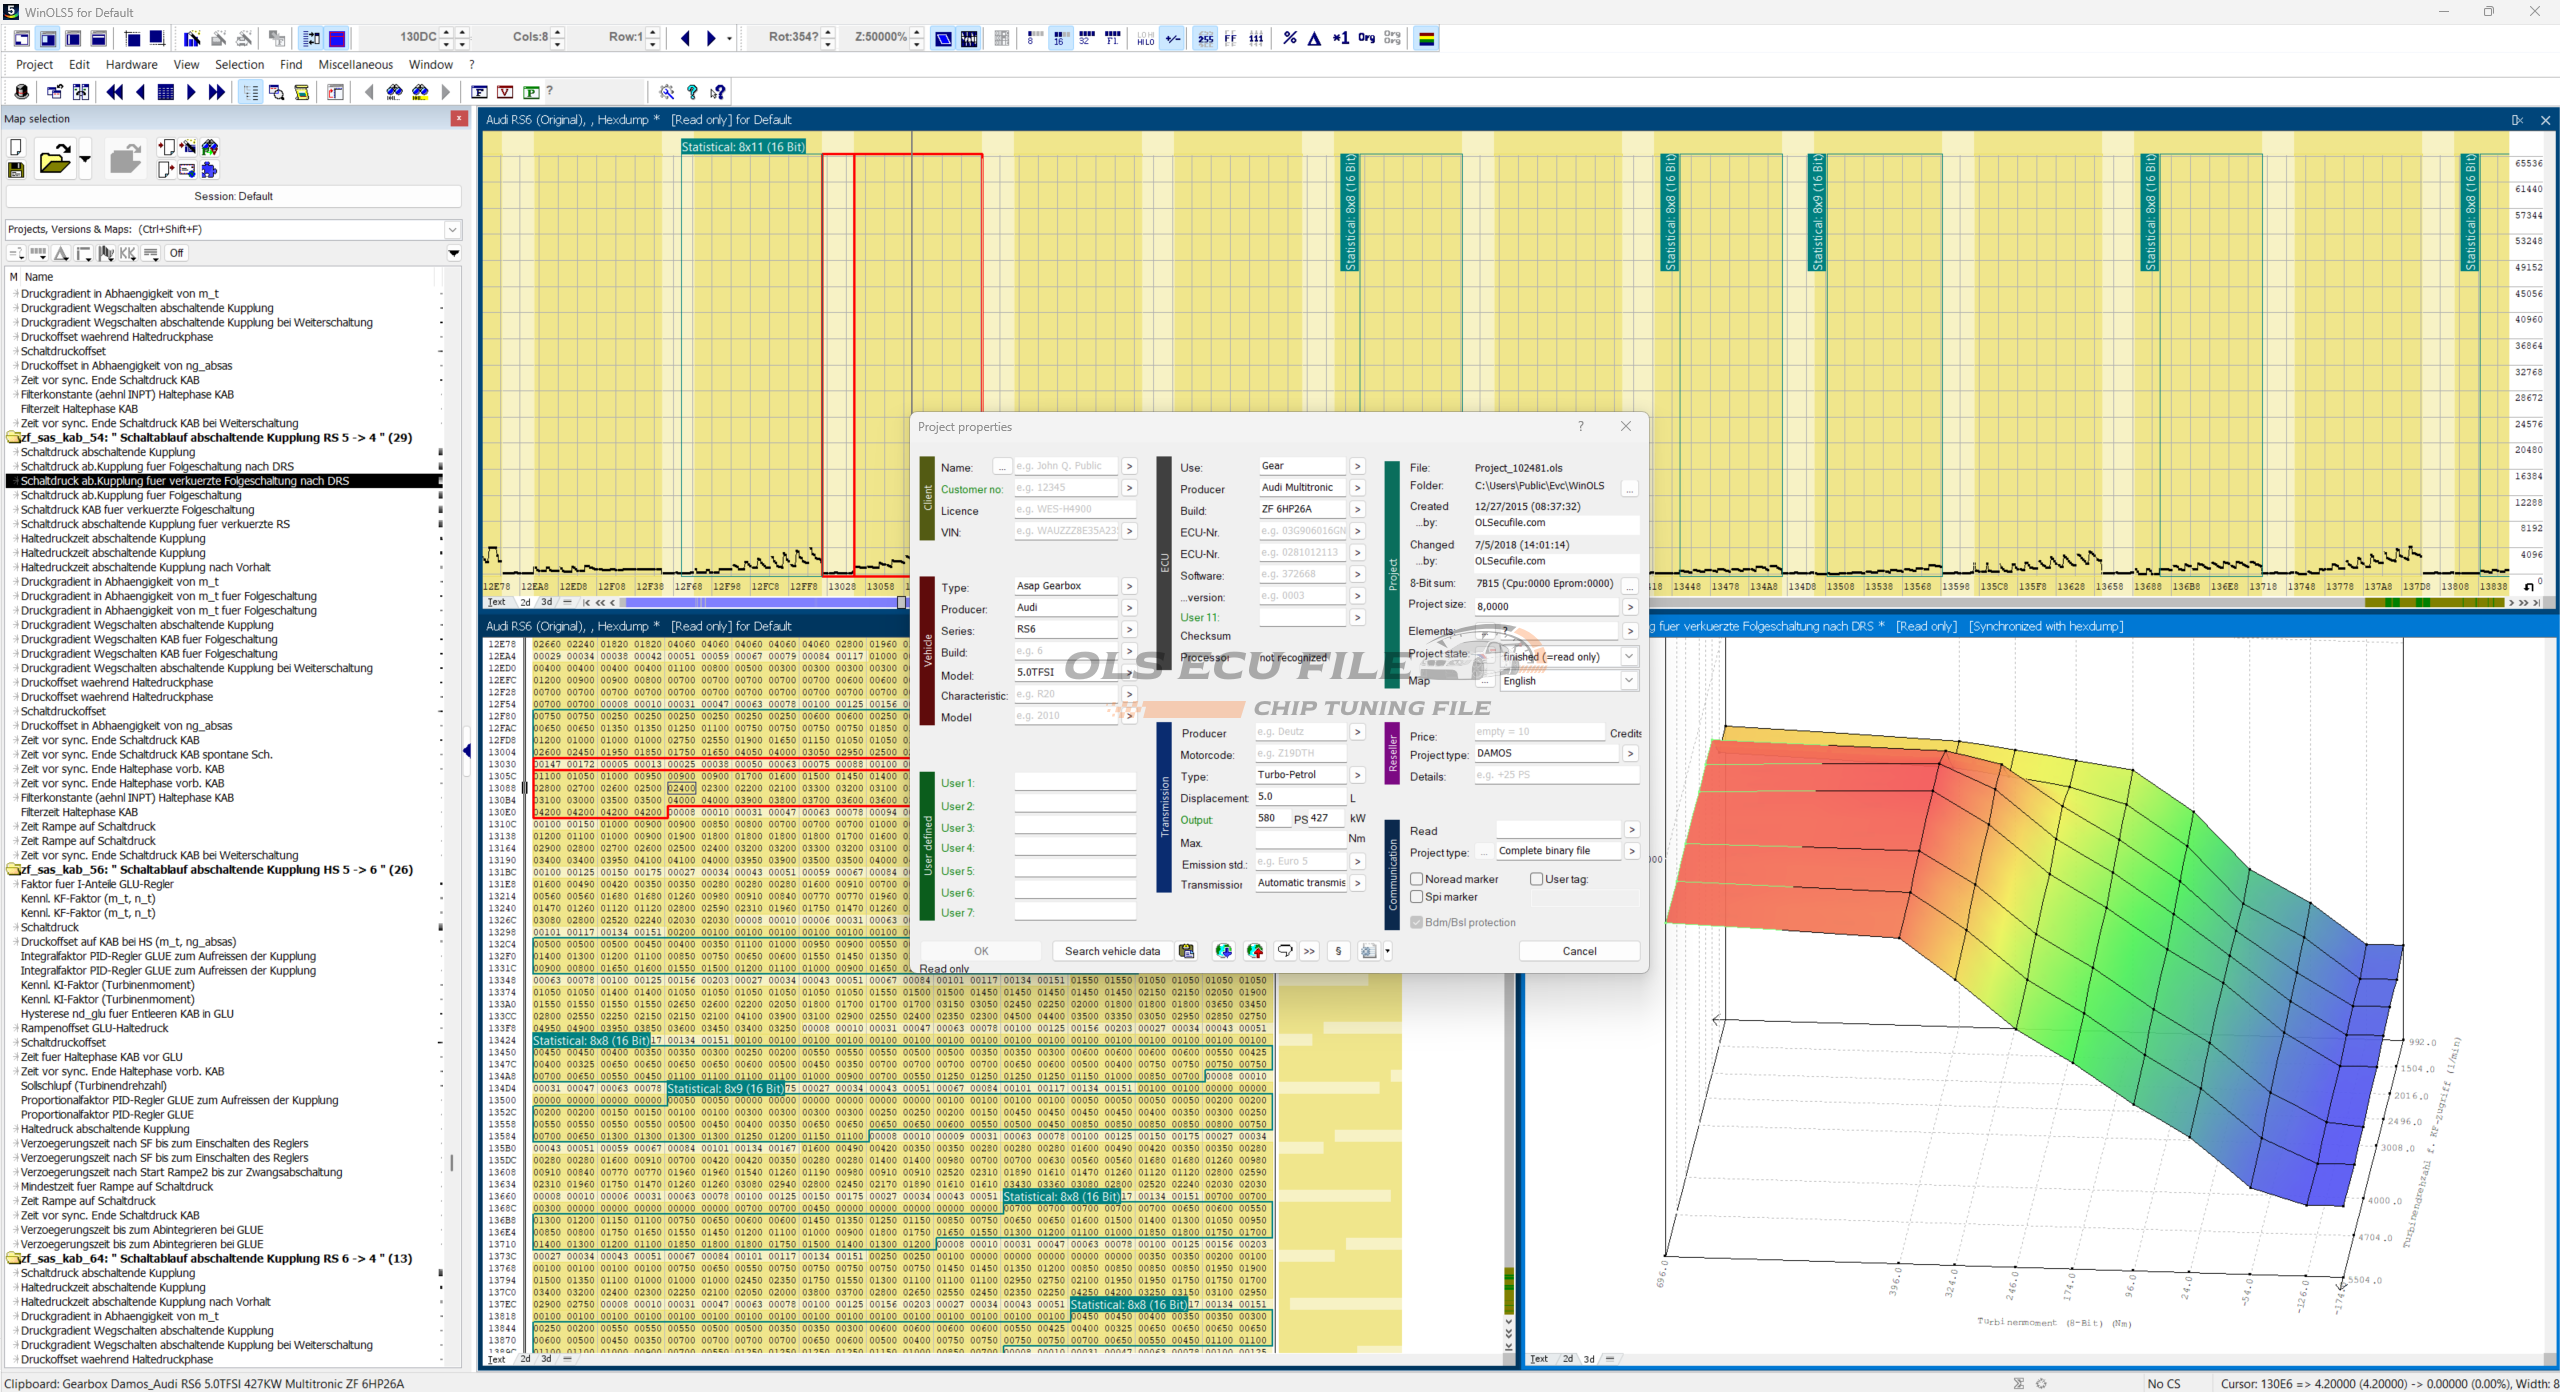The image size is (2560, 1392).
Task: Tick the Spi marker checkbox
Action: coord(1416,897)
